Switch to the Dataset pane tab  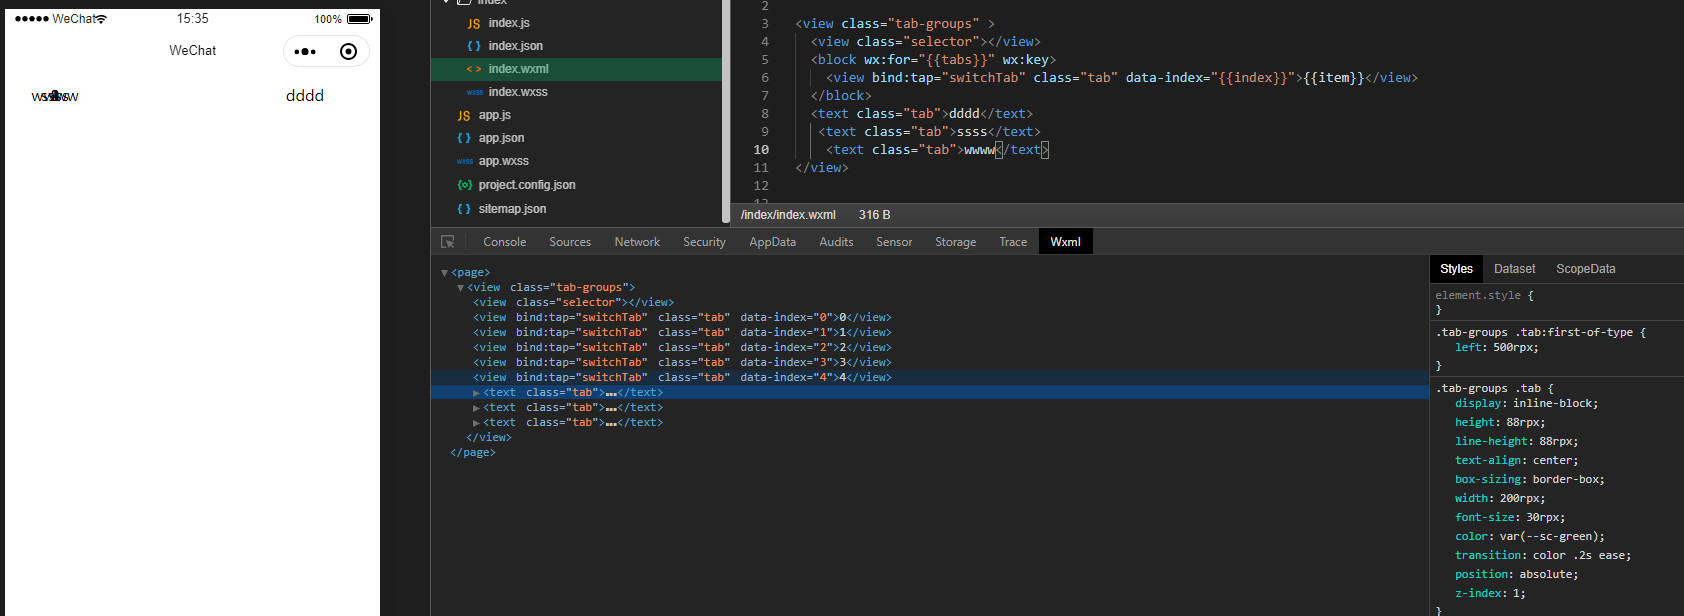(x=1514, y=269)
